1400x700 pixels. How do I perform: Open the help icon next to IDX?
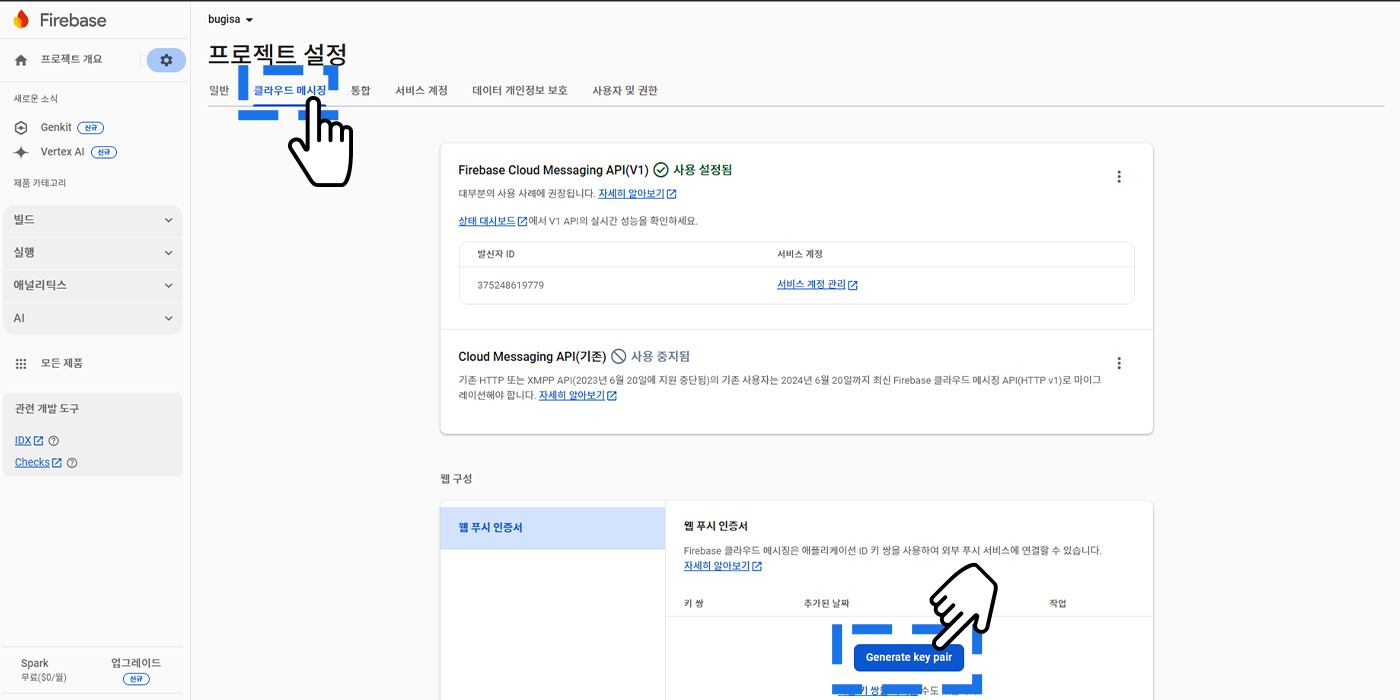pos(54,441)
